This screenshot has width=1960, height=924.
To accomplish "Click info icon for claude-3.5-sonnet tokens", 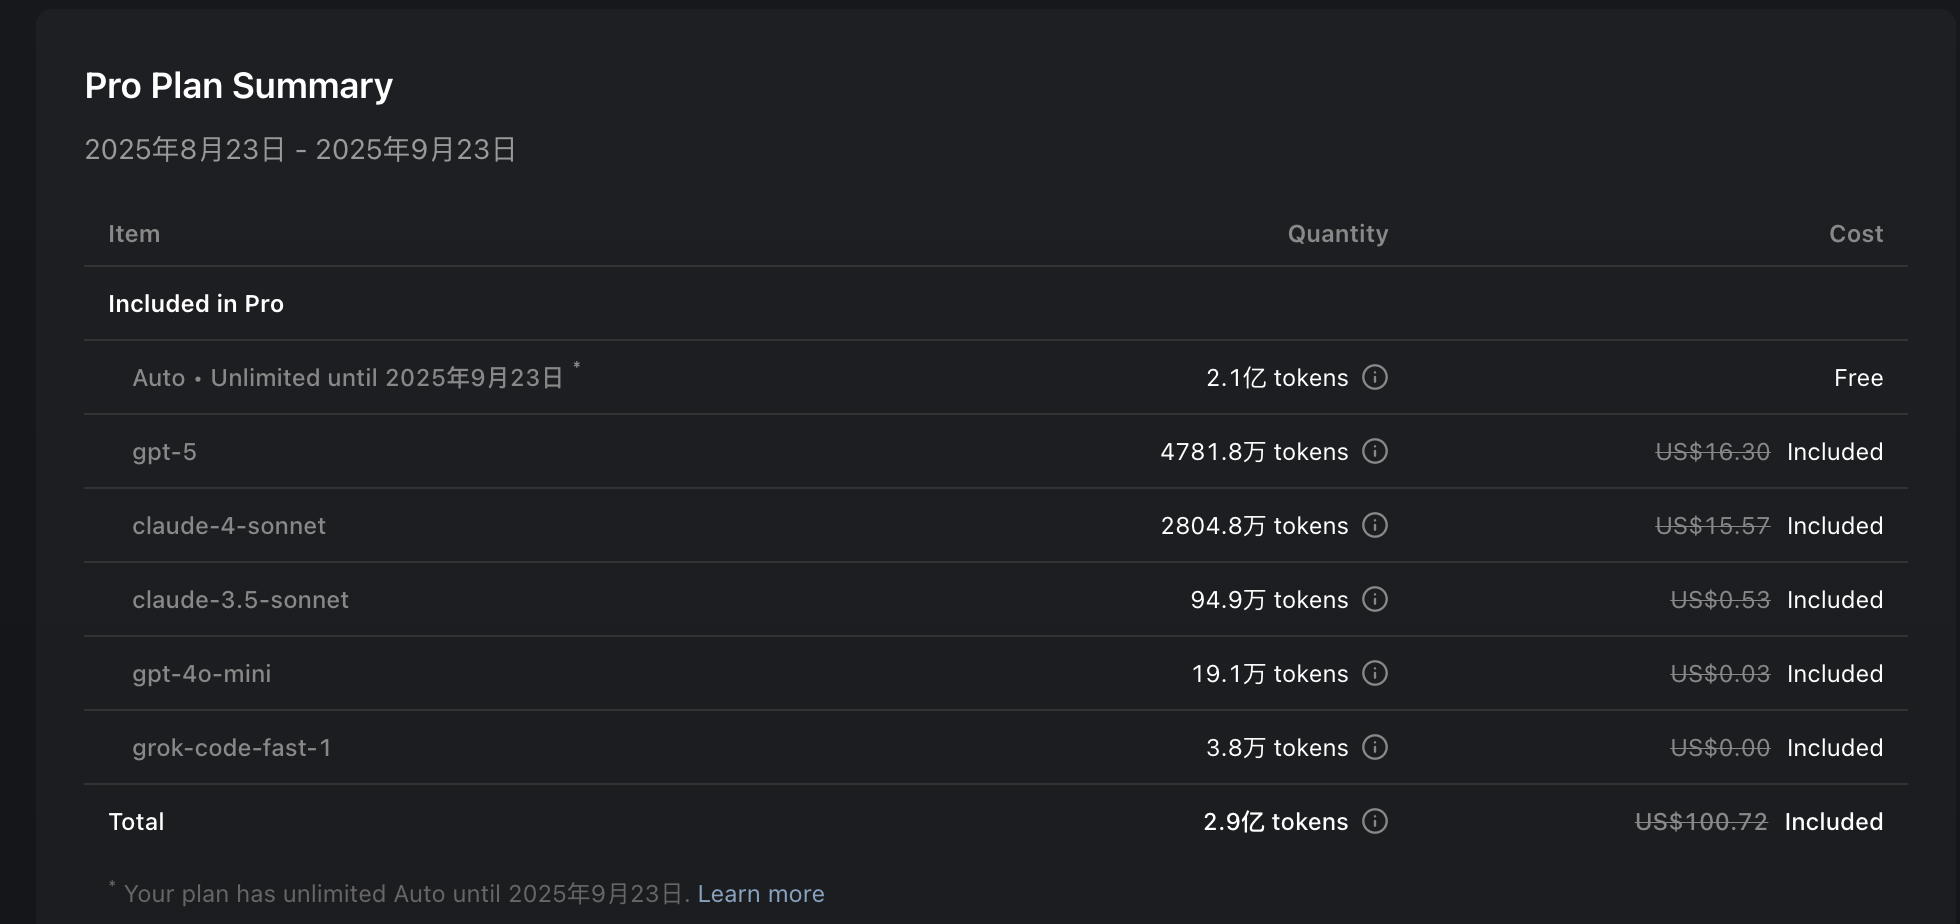I will pos(1375,599).
